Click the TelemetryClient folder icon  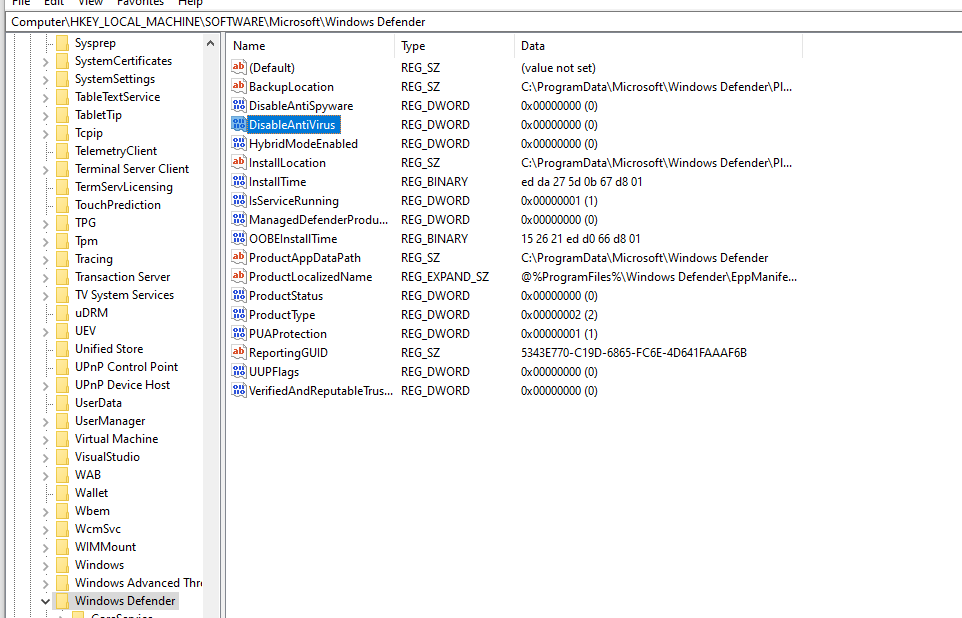tap(62, 151)
